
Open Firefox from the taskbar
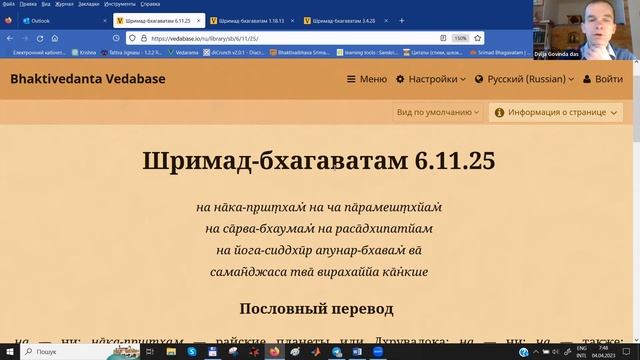(275, 351)
